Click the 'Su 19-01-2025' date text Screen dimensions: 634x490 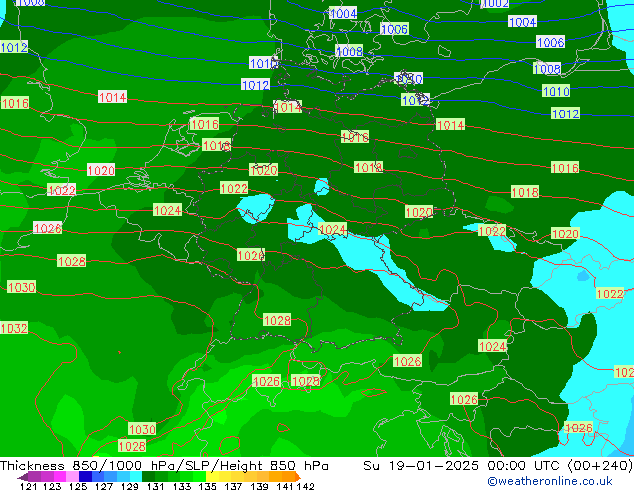pyautogui.click(x=421, y=466)
